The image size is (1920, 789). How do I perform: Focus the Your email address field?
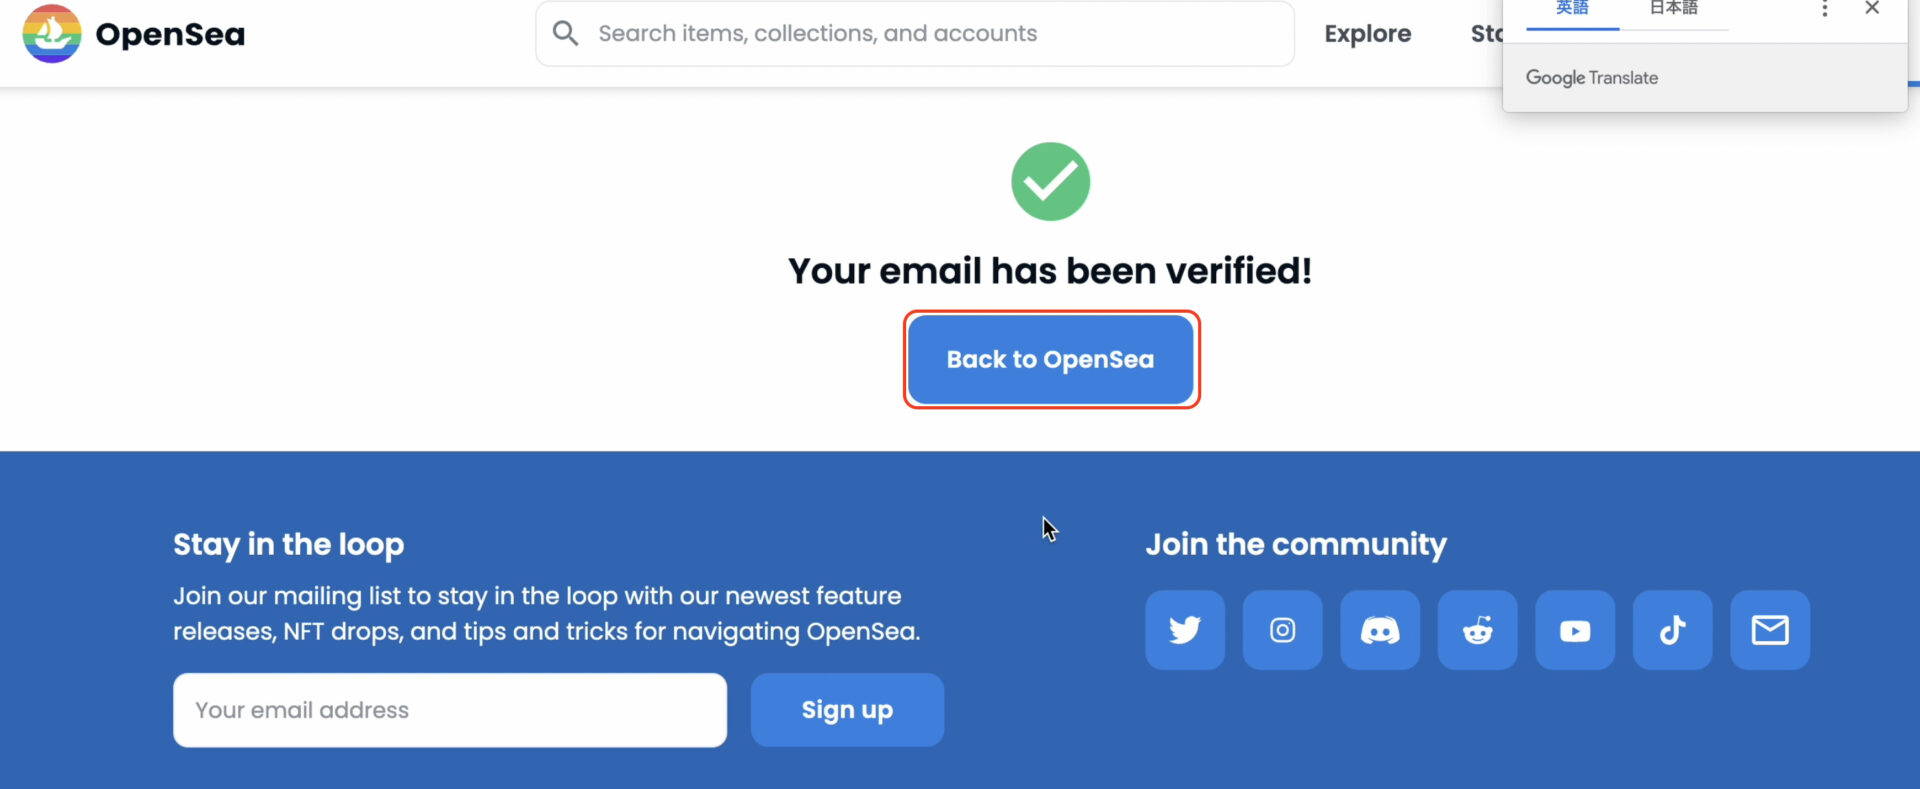click(450, 710)
